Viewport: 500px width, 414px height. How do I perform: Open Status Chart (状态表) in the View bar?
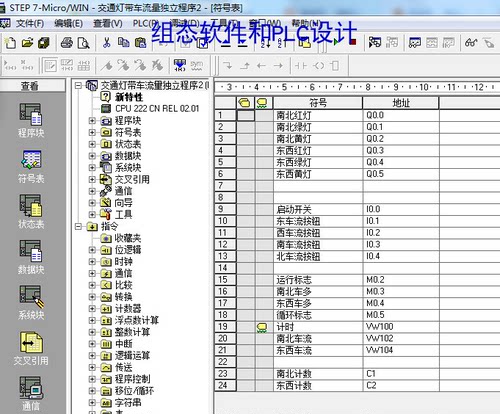point(31,211)
